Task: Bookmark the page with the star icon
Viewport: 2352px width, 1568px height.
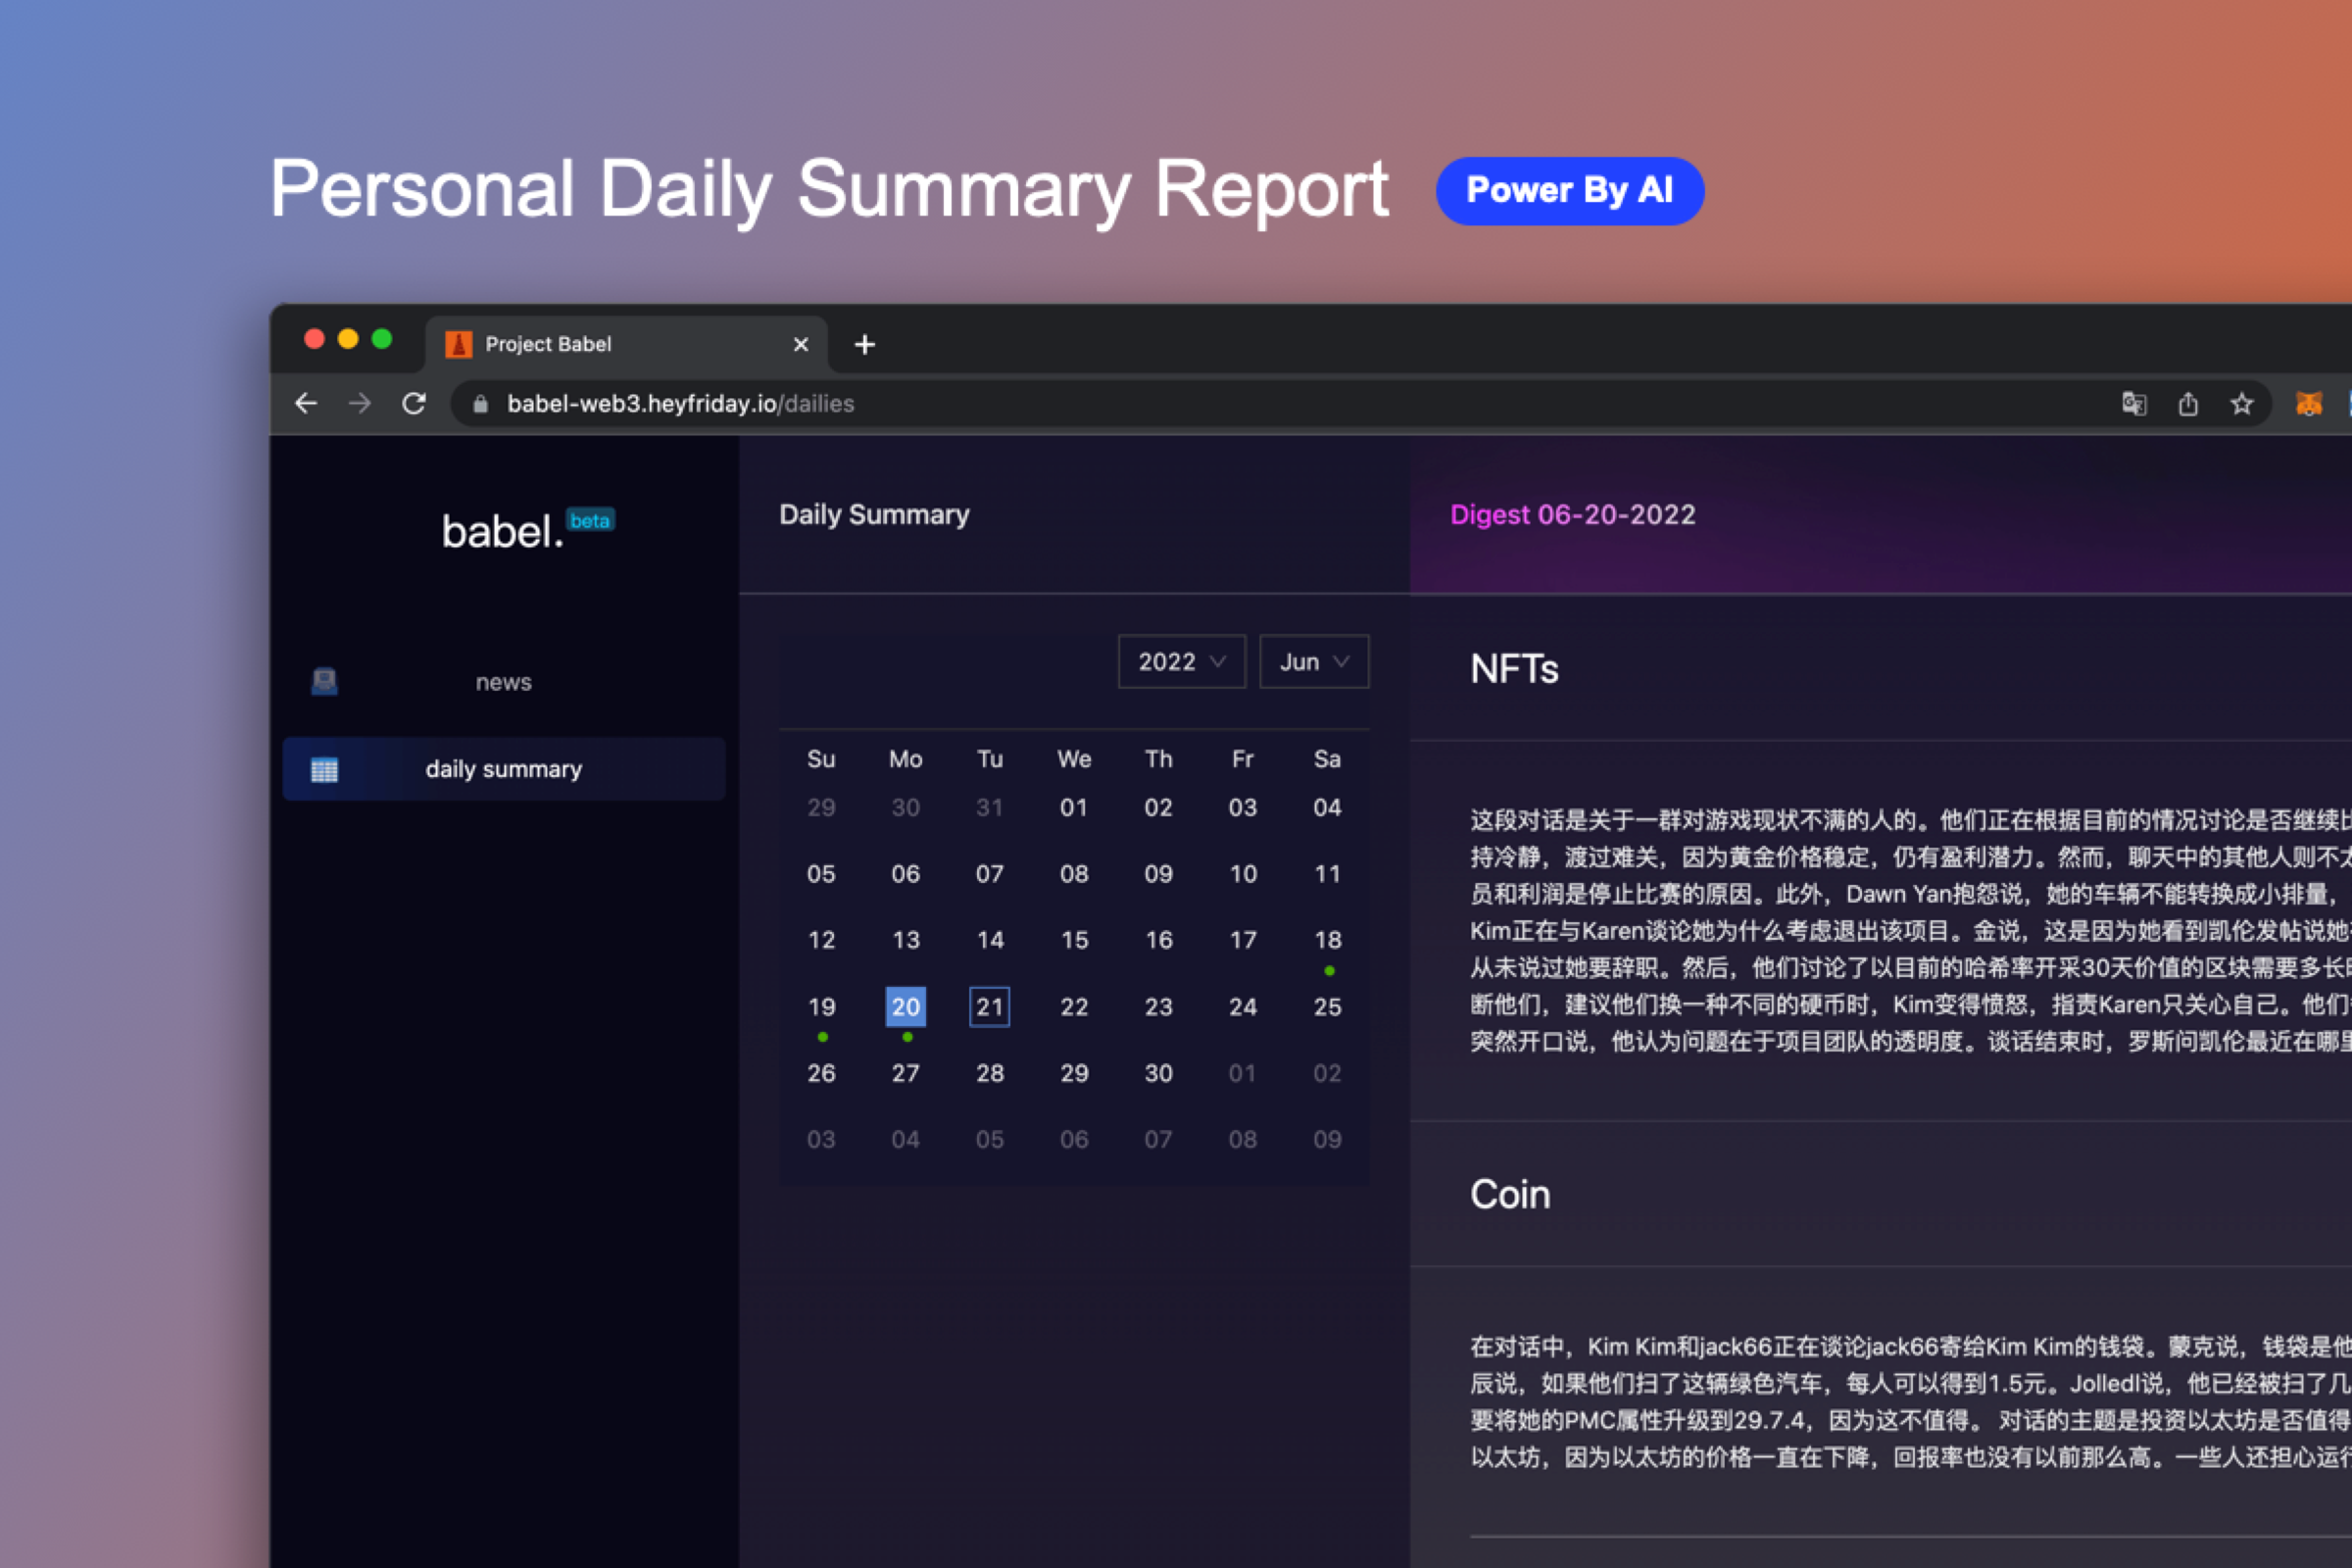Action: 2242,403
